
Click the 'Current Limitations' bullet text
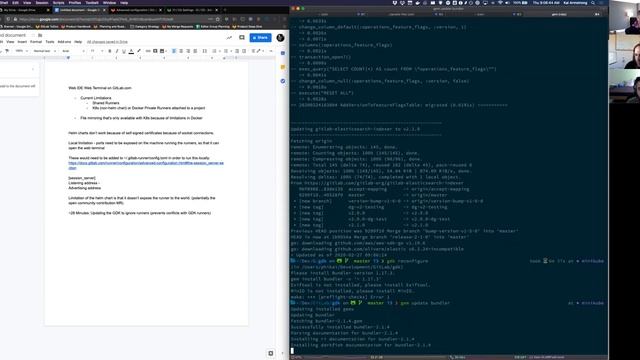coord(96,98)
